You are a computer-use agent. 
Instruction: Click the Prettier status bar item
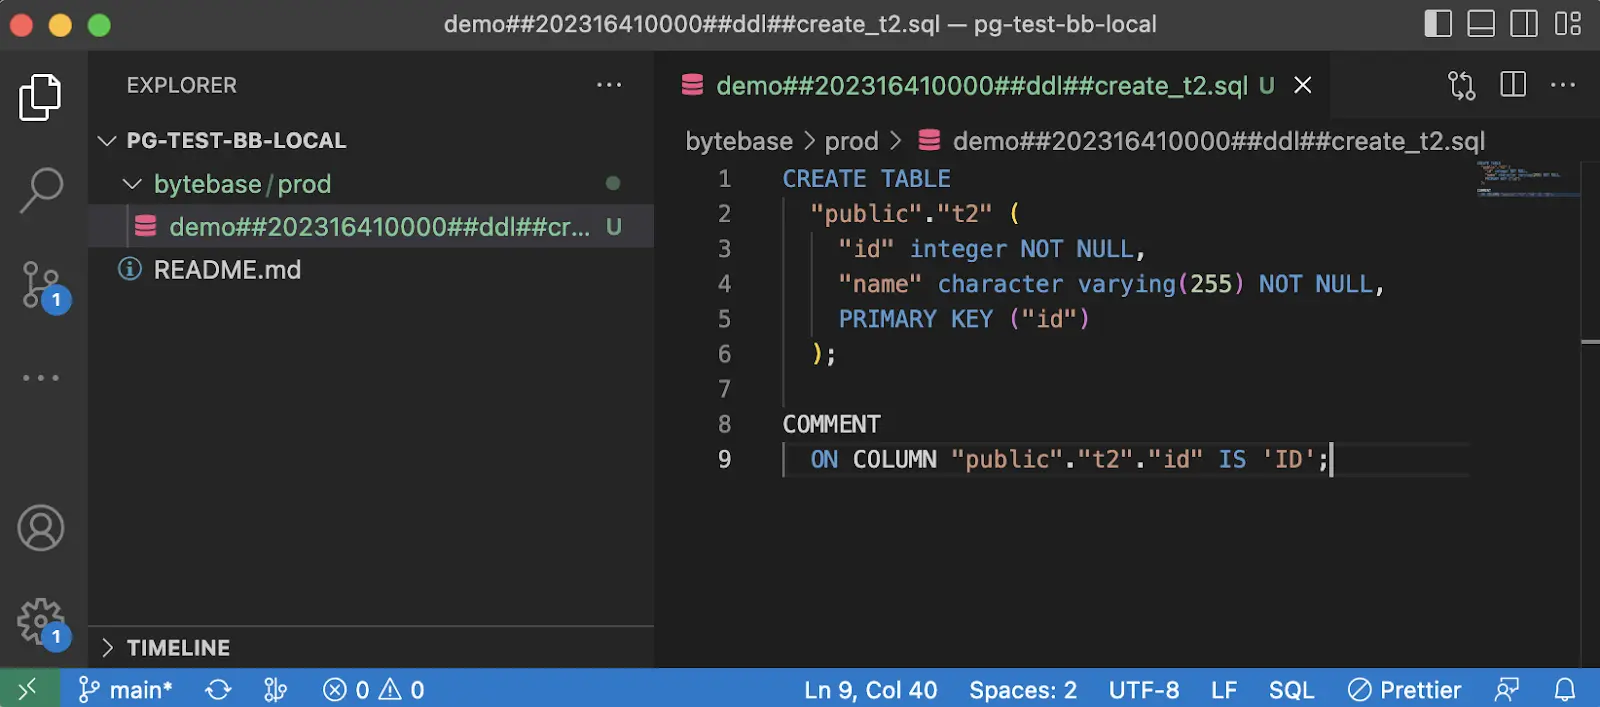[x=1404, y=690]
